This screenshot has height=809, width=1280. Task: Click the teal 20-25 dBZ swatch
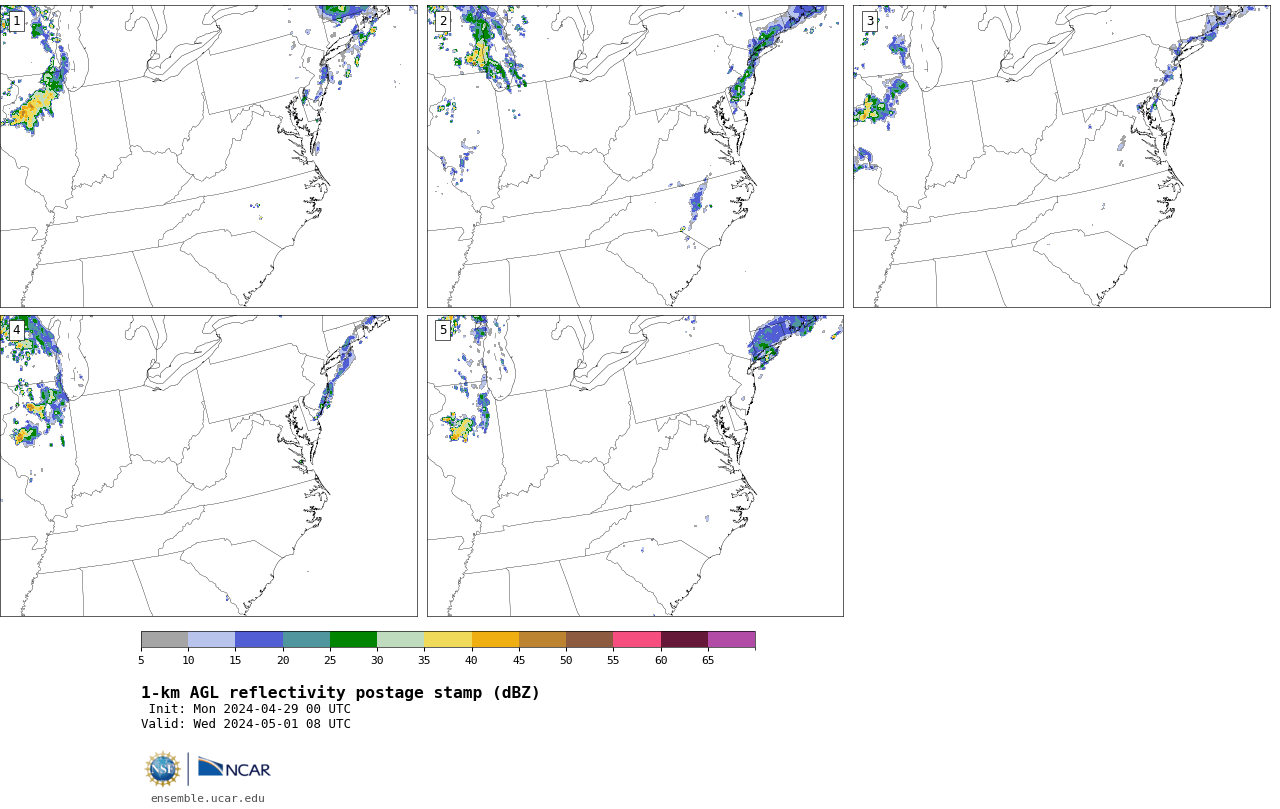(306, 640)
